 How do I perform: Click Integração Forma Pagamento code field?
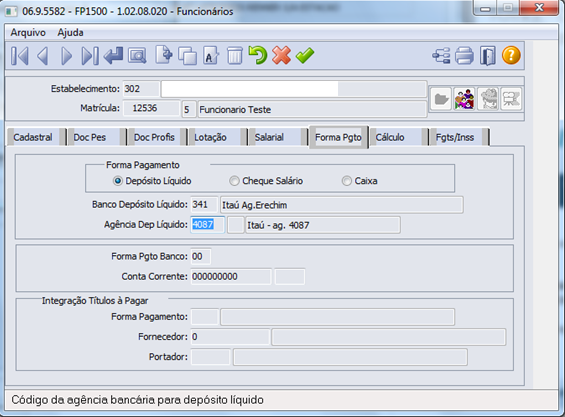point(205,317)
